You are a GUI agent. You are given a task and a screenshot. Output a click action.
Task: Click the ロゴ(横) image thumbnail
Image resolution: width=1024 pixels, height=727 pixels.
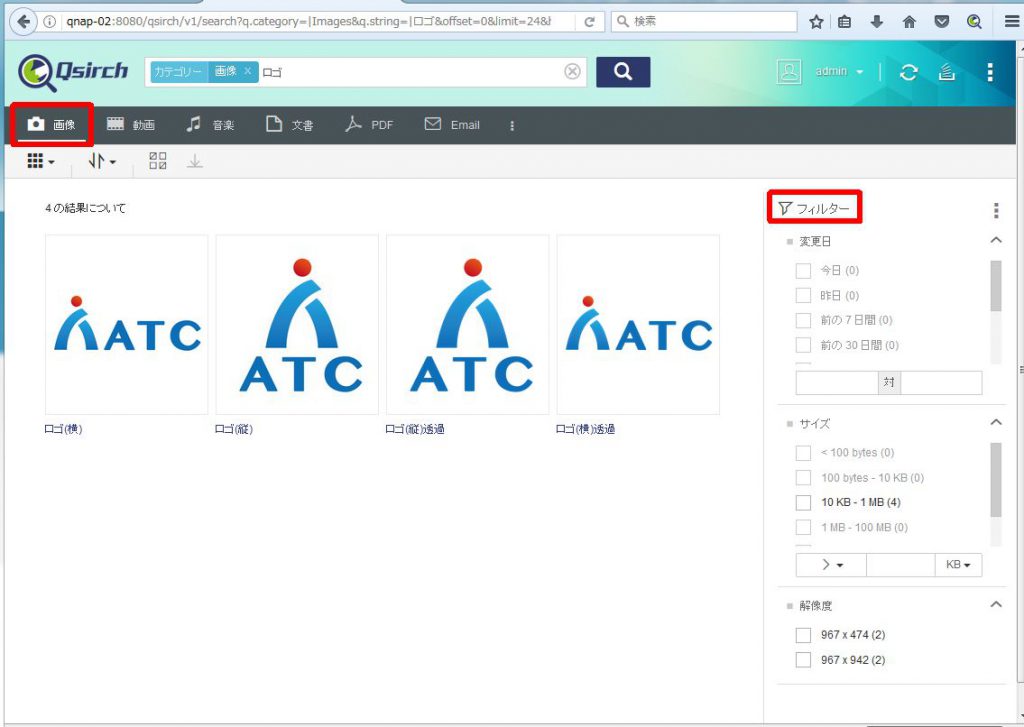[x=127, y=325]
